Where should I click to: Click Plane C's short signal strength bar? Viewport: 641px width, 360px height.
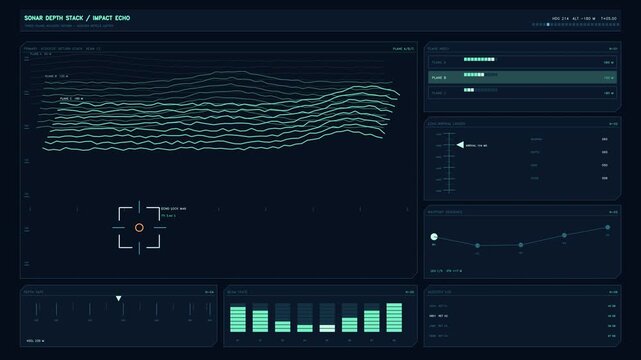click(469, 90)
